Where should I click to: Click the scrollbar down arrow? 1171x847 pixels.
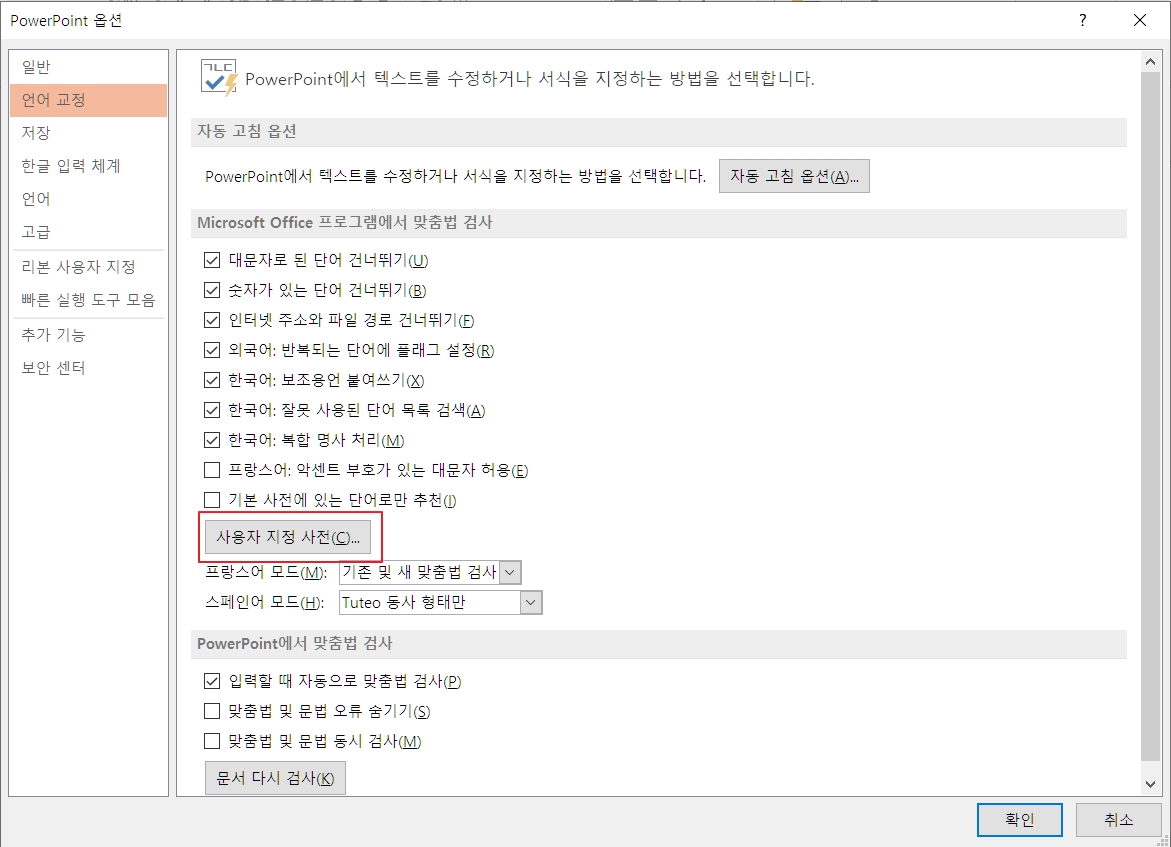click(1150, 784)
